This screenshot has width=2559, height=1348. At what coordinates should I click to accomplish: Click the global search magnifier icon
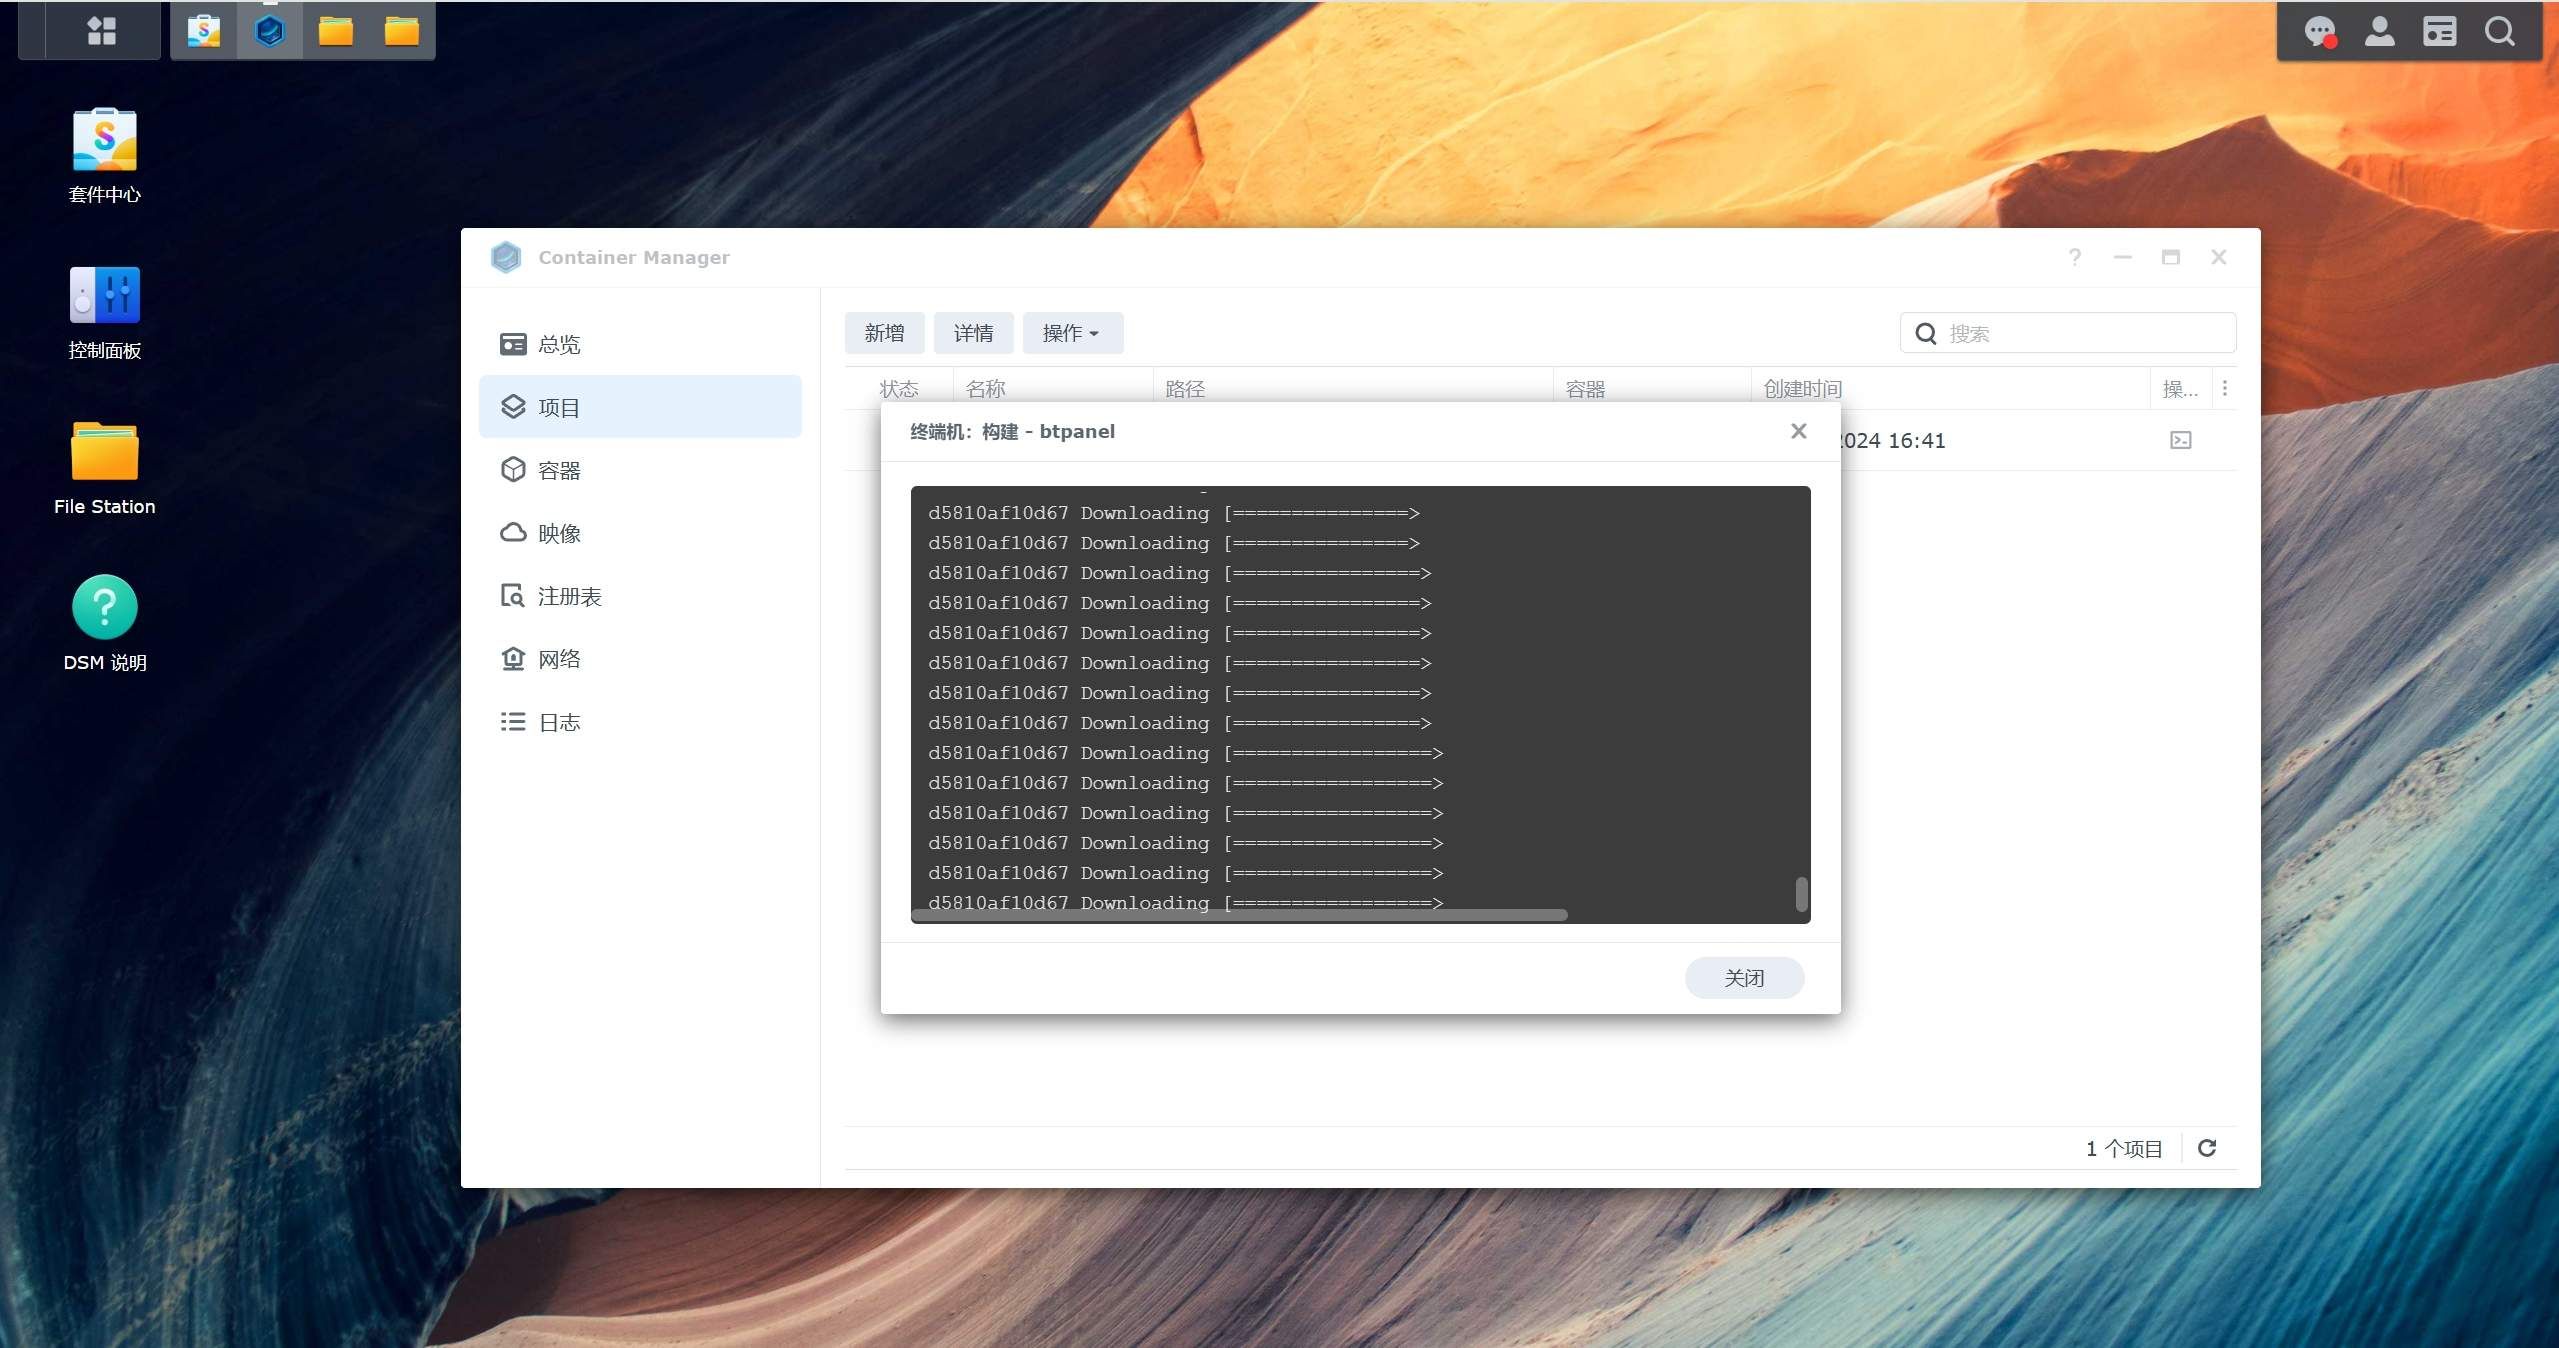tap(2499, 31)
